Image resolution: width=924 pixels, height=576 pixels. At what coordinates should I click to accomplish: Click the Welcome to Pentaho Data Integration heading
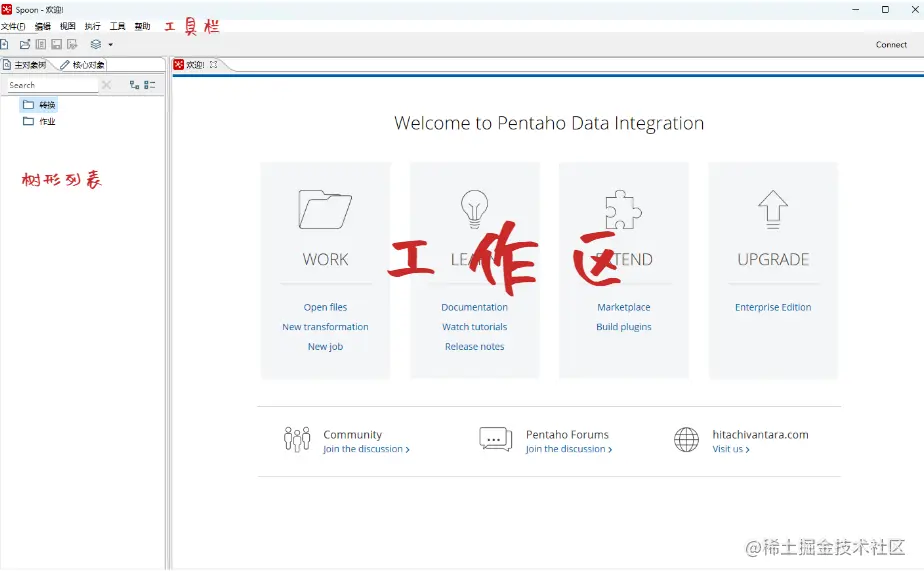tap(549, 123)
